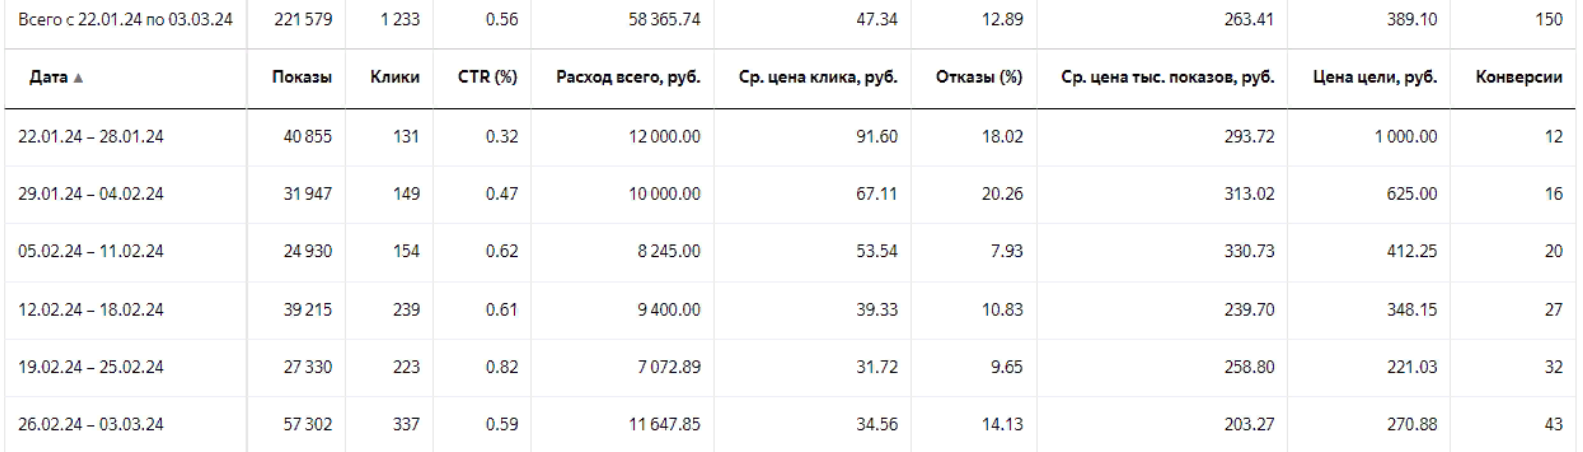This screenshot has width=1583, height=452.
Task: Sort by the CTR (%) column header
Action: point(488,77)
